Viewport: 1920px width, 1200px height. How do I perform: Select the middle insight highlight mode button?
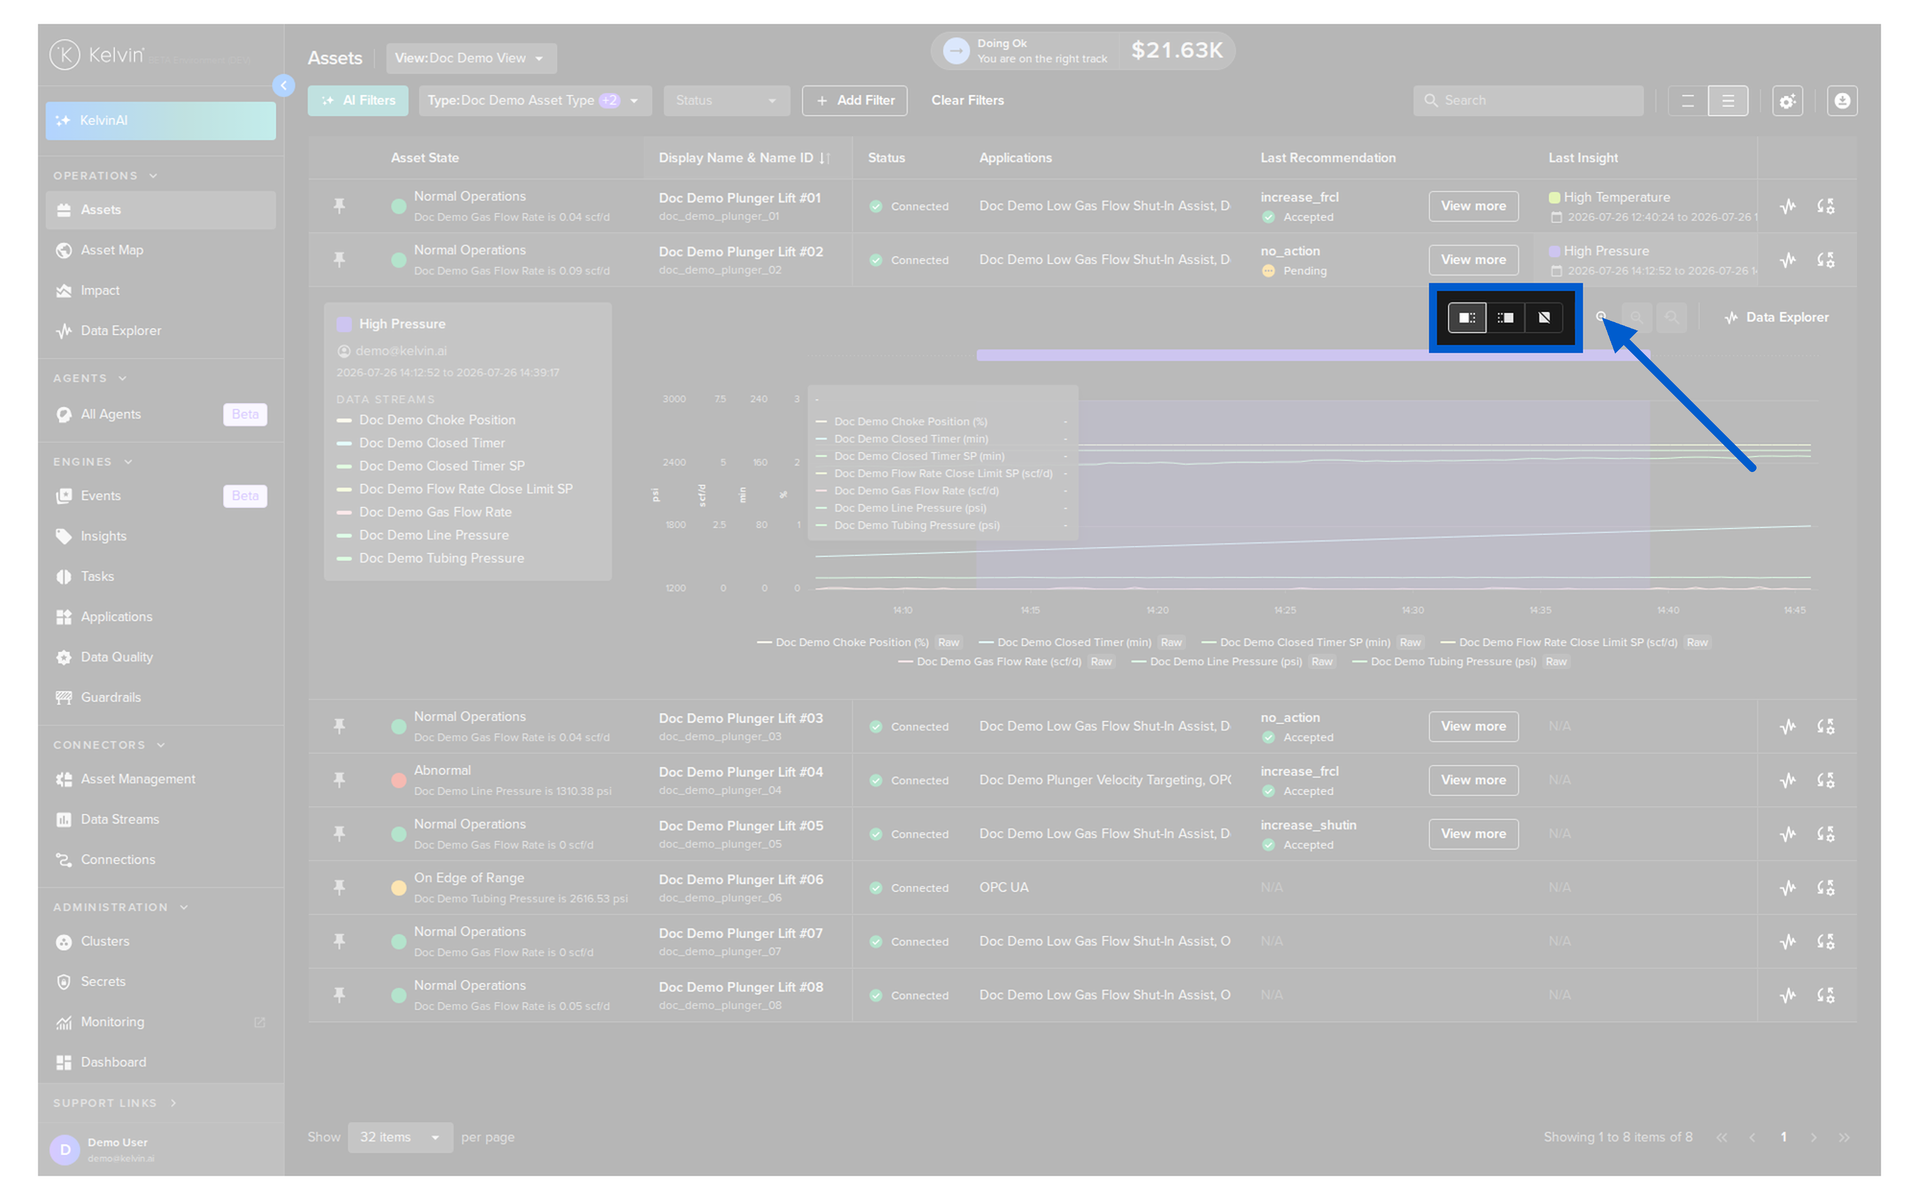pyautogui.click(x=1505, y=318)
